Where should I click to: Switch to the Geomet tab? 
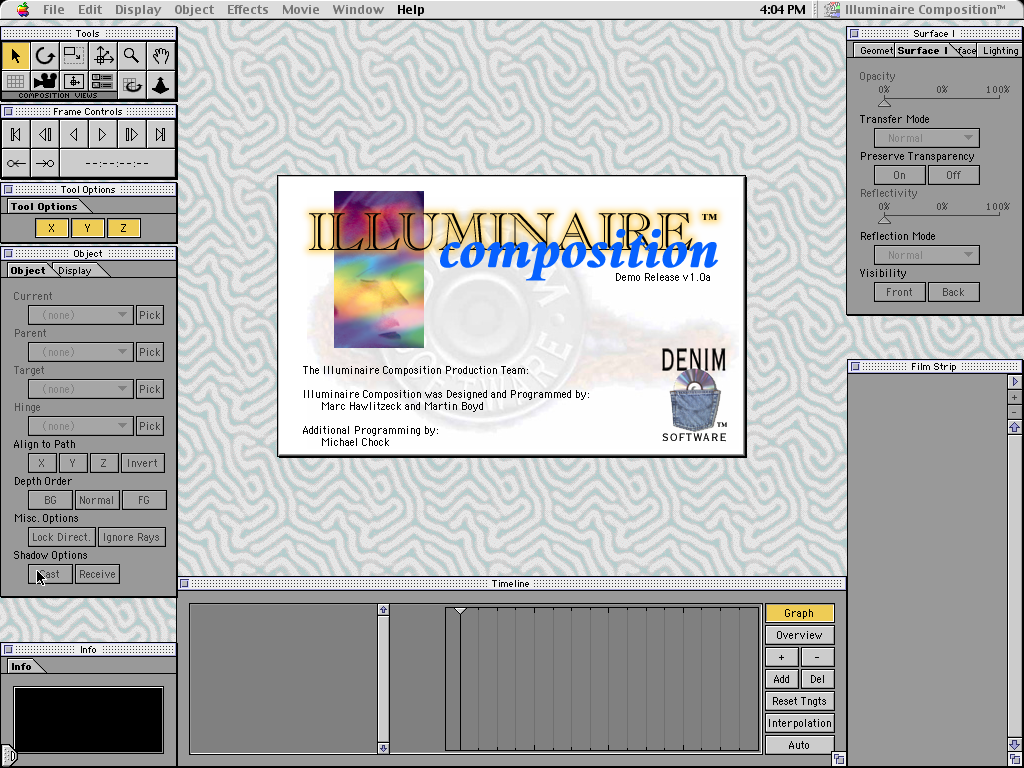point(875,50)
